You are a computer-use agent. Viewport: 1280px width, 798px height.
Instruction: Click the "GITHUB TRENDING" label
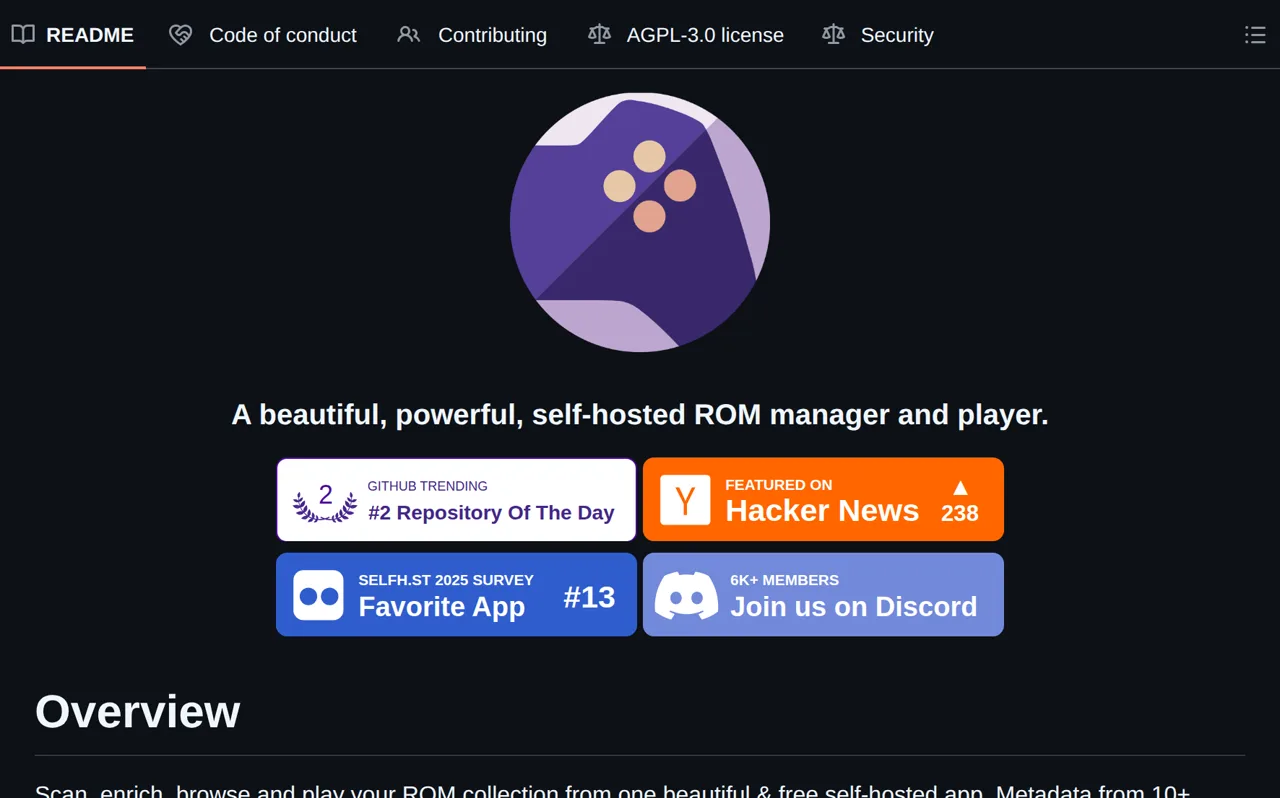tap(427, 486)
